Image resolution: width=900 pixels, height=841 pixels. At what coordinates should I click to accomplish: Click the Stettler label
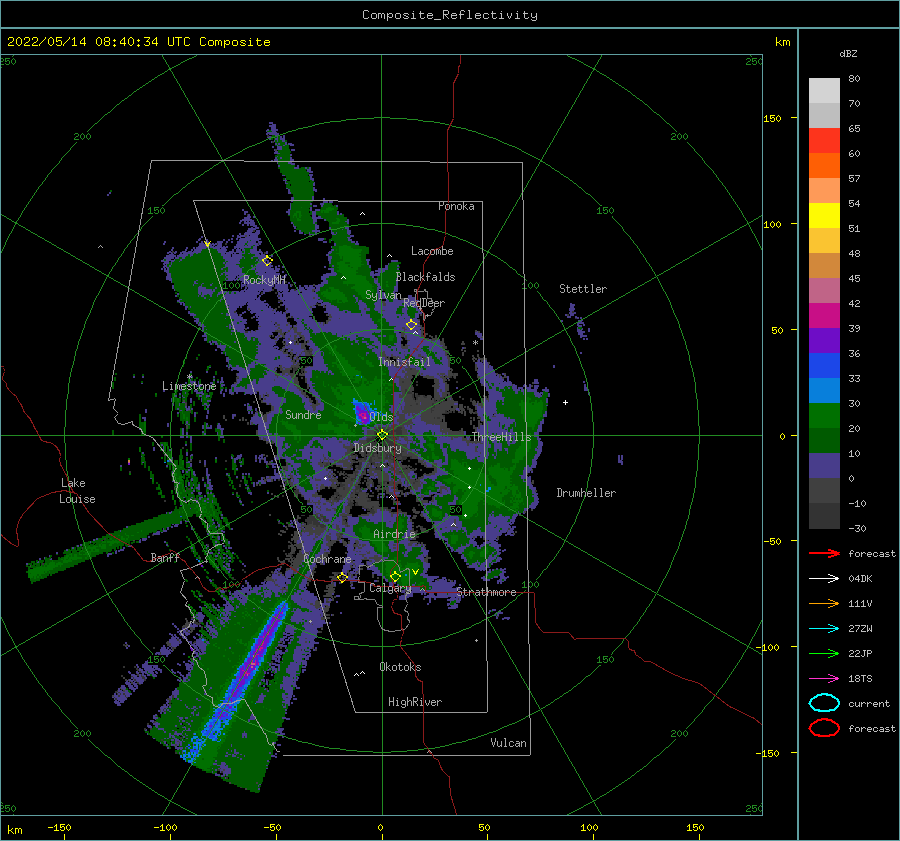click(x=583, y=289)
